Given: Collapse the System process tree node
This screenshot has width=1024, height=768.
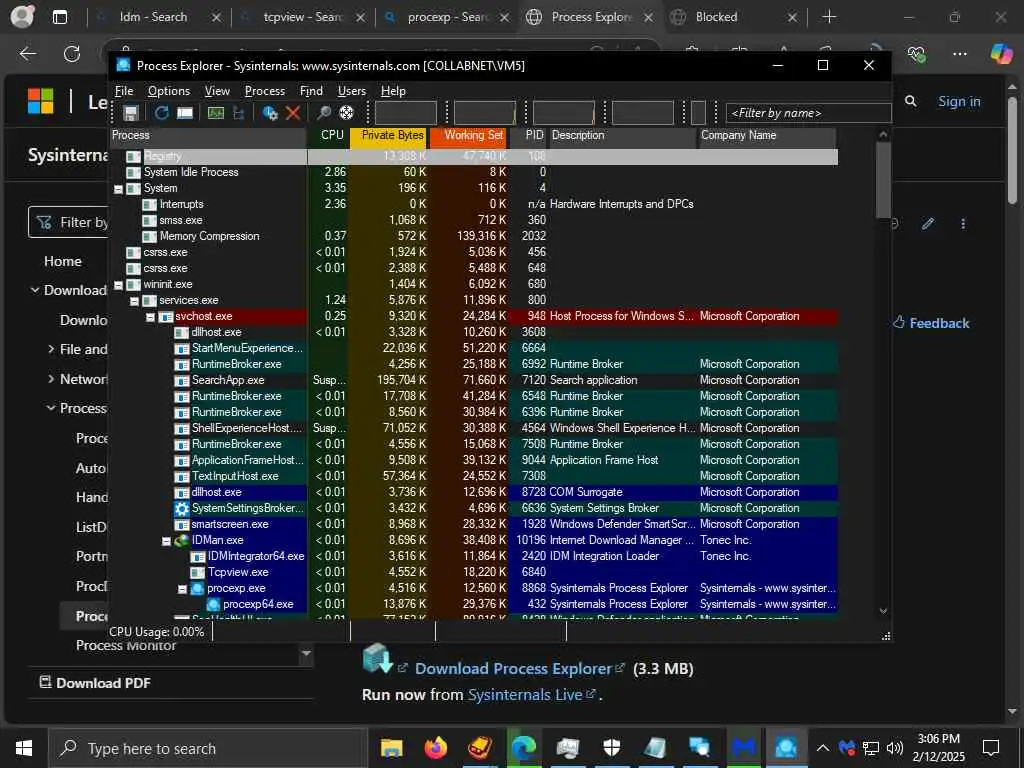Looking at the screenshot, I should [x=119, y=189].
